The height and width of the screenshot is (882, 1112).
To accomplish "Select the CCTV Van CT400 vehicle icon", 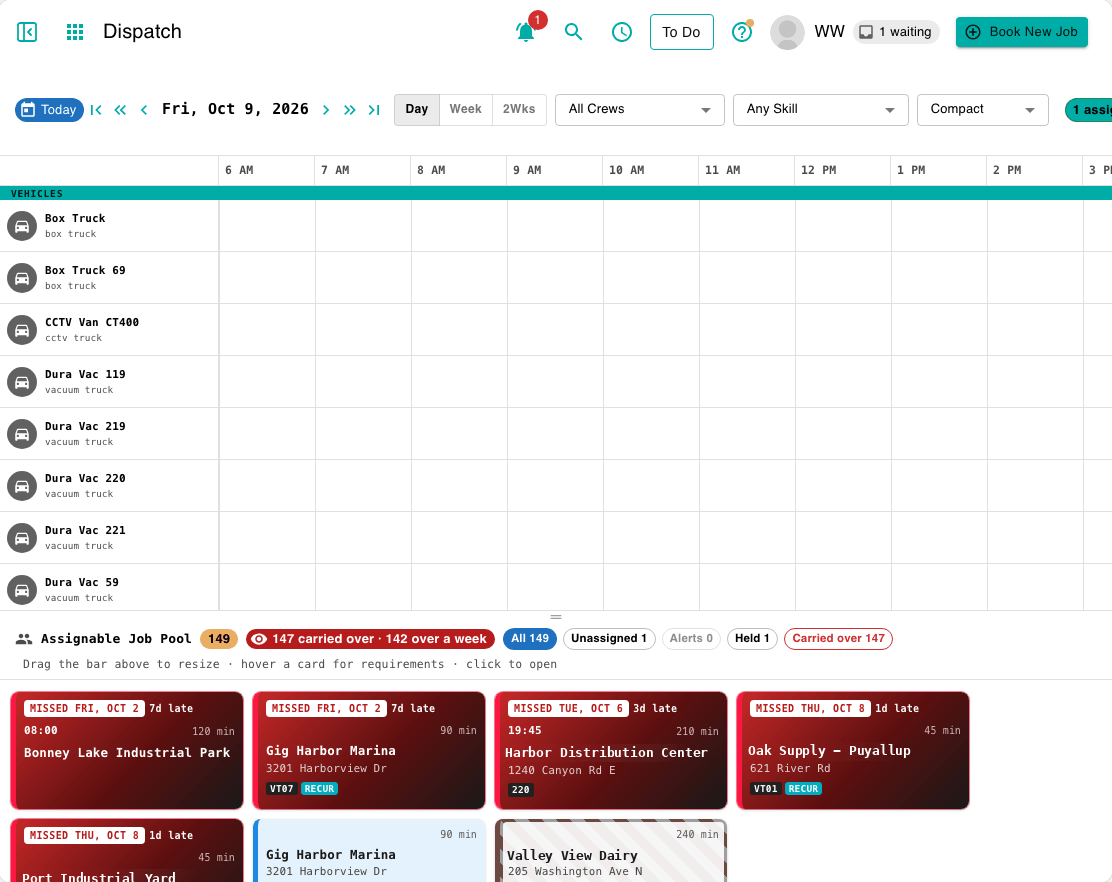I will coord(22,330).
